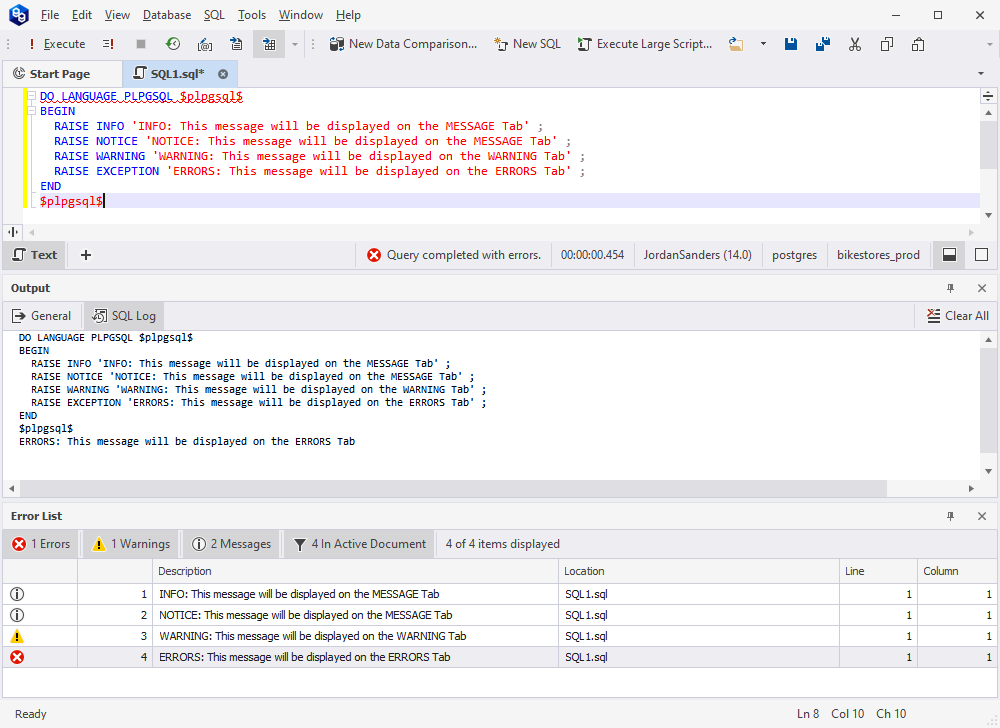Viewport: 1000px width, 728px height.
Task: Click the query history clock icon
Action: [x=173, y=44]
